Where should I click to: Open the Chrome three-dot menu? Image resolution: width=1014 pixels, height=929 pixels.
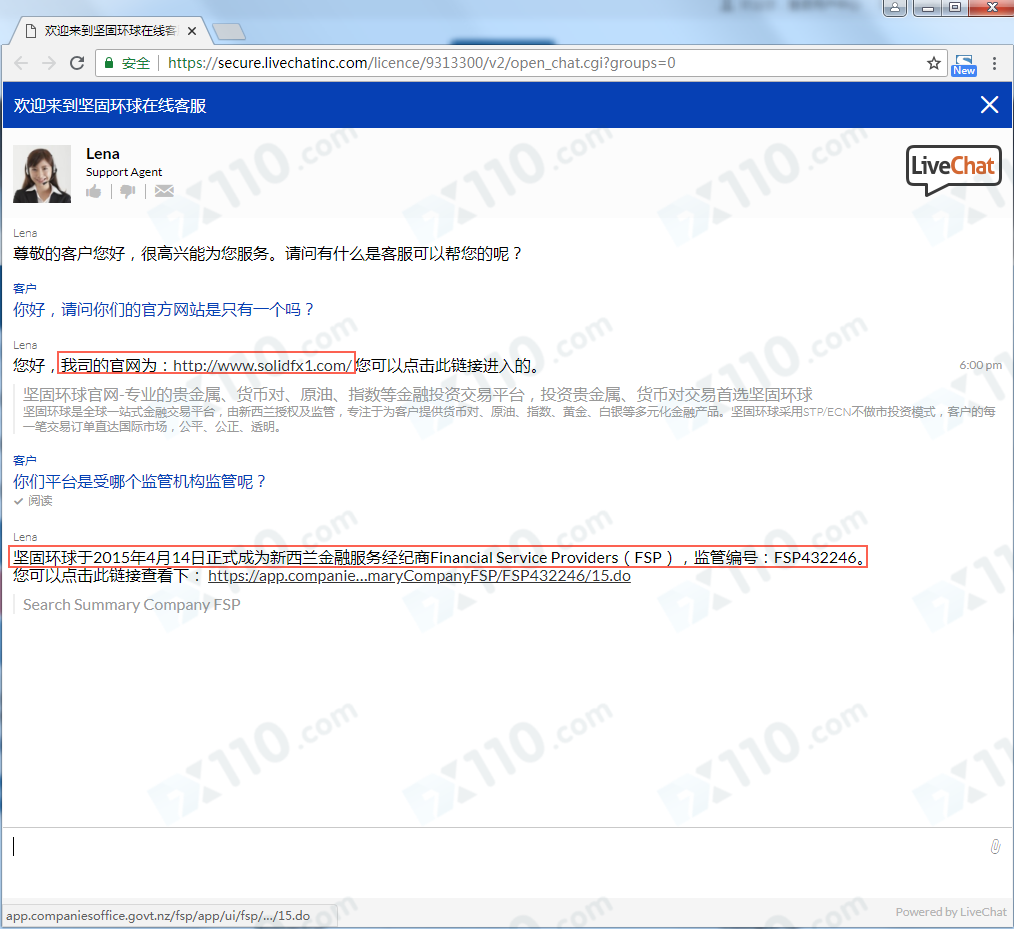(x=994, y=63)
